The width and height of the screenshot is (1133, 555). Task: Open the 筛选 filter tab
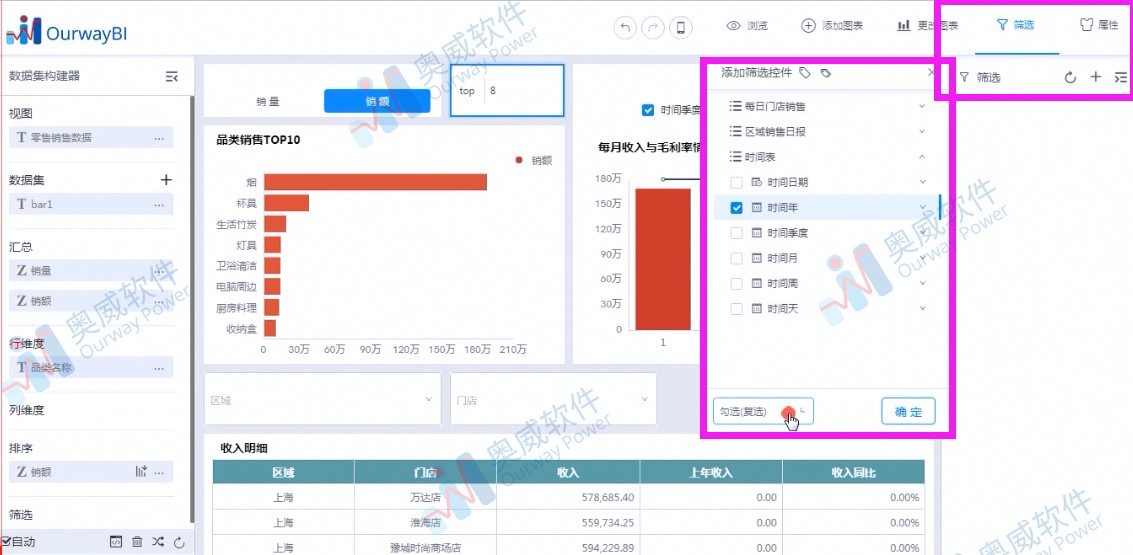pyautogui.click(x=1016, y=25)
